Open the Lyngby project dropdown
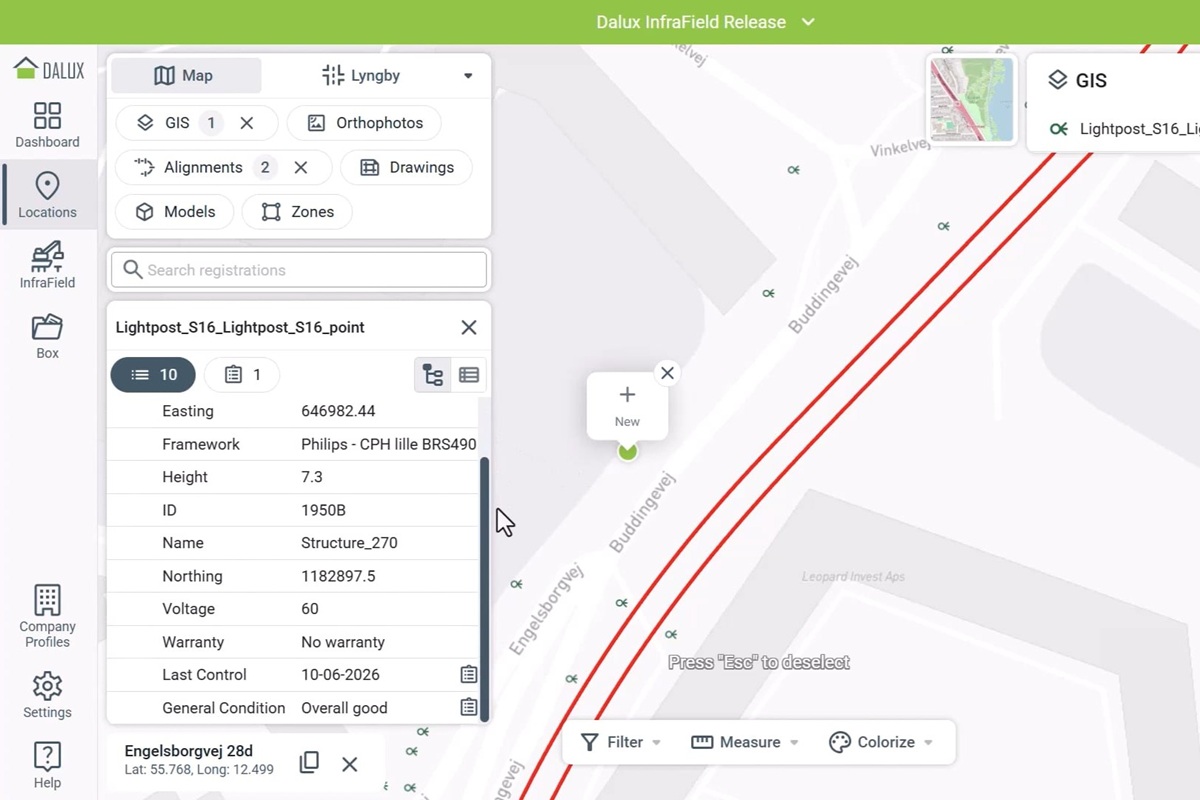Image resolution: width=1200 pixels, height=800 pixels. 398,76
